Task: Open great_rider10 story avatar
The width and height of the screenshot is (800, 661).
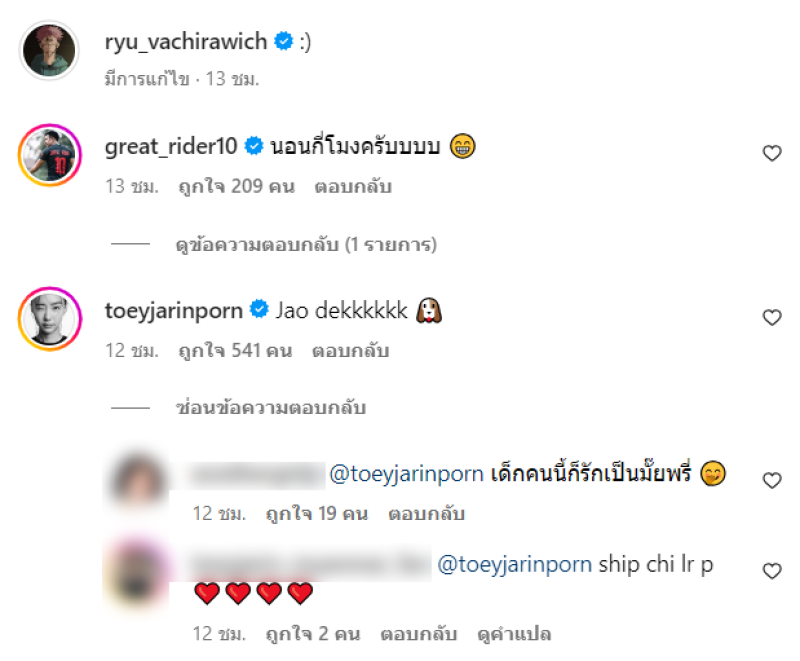Action: (x=49, y=155)
